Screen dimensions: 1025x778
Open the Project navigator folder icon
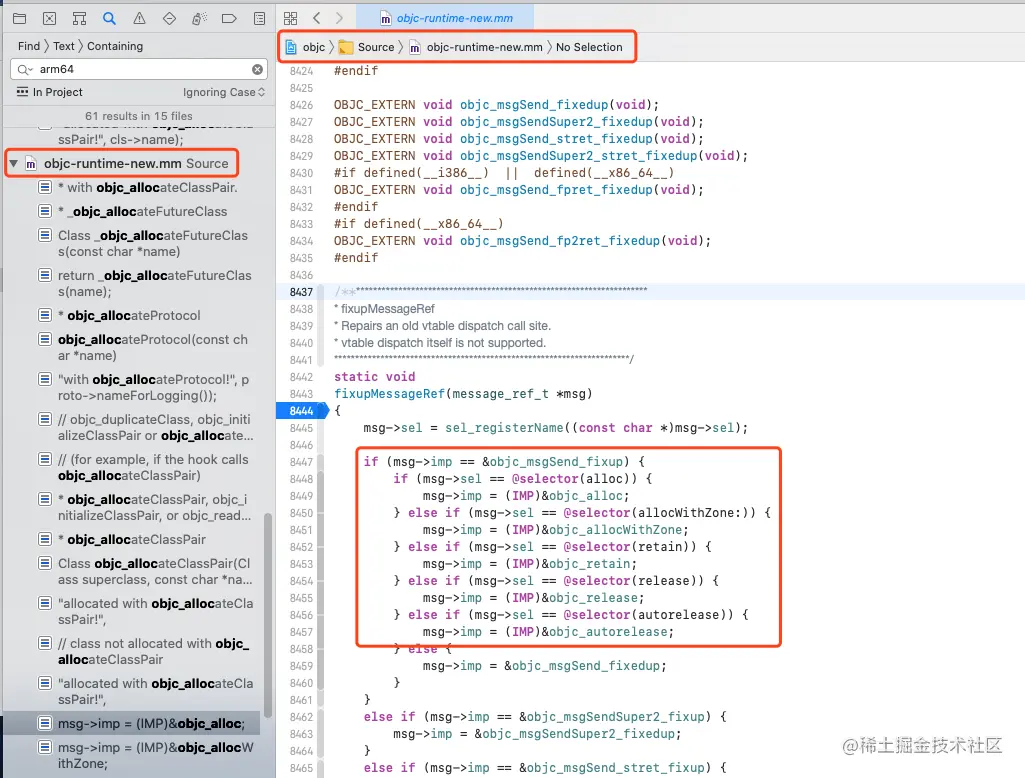(20, 18)
